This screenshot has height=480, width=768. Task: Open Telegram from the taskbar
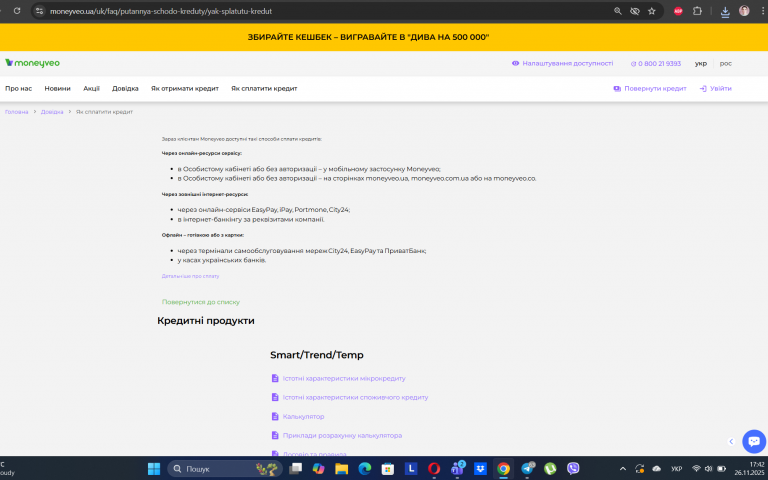click(x=527, y=469)
